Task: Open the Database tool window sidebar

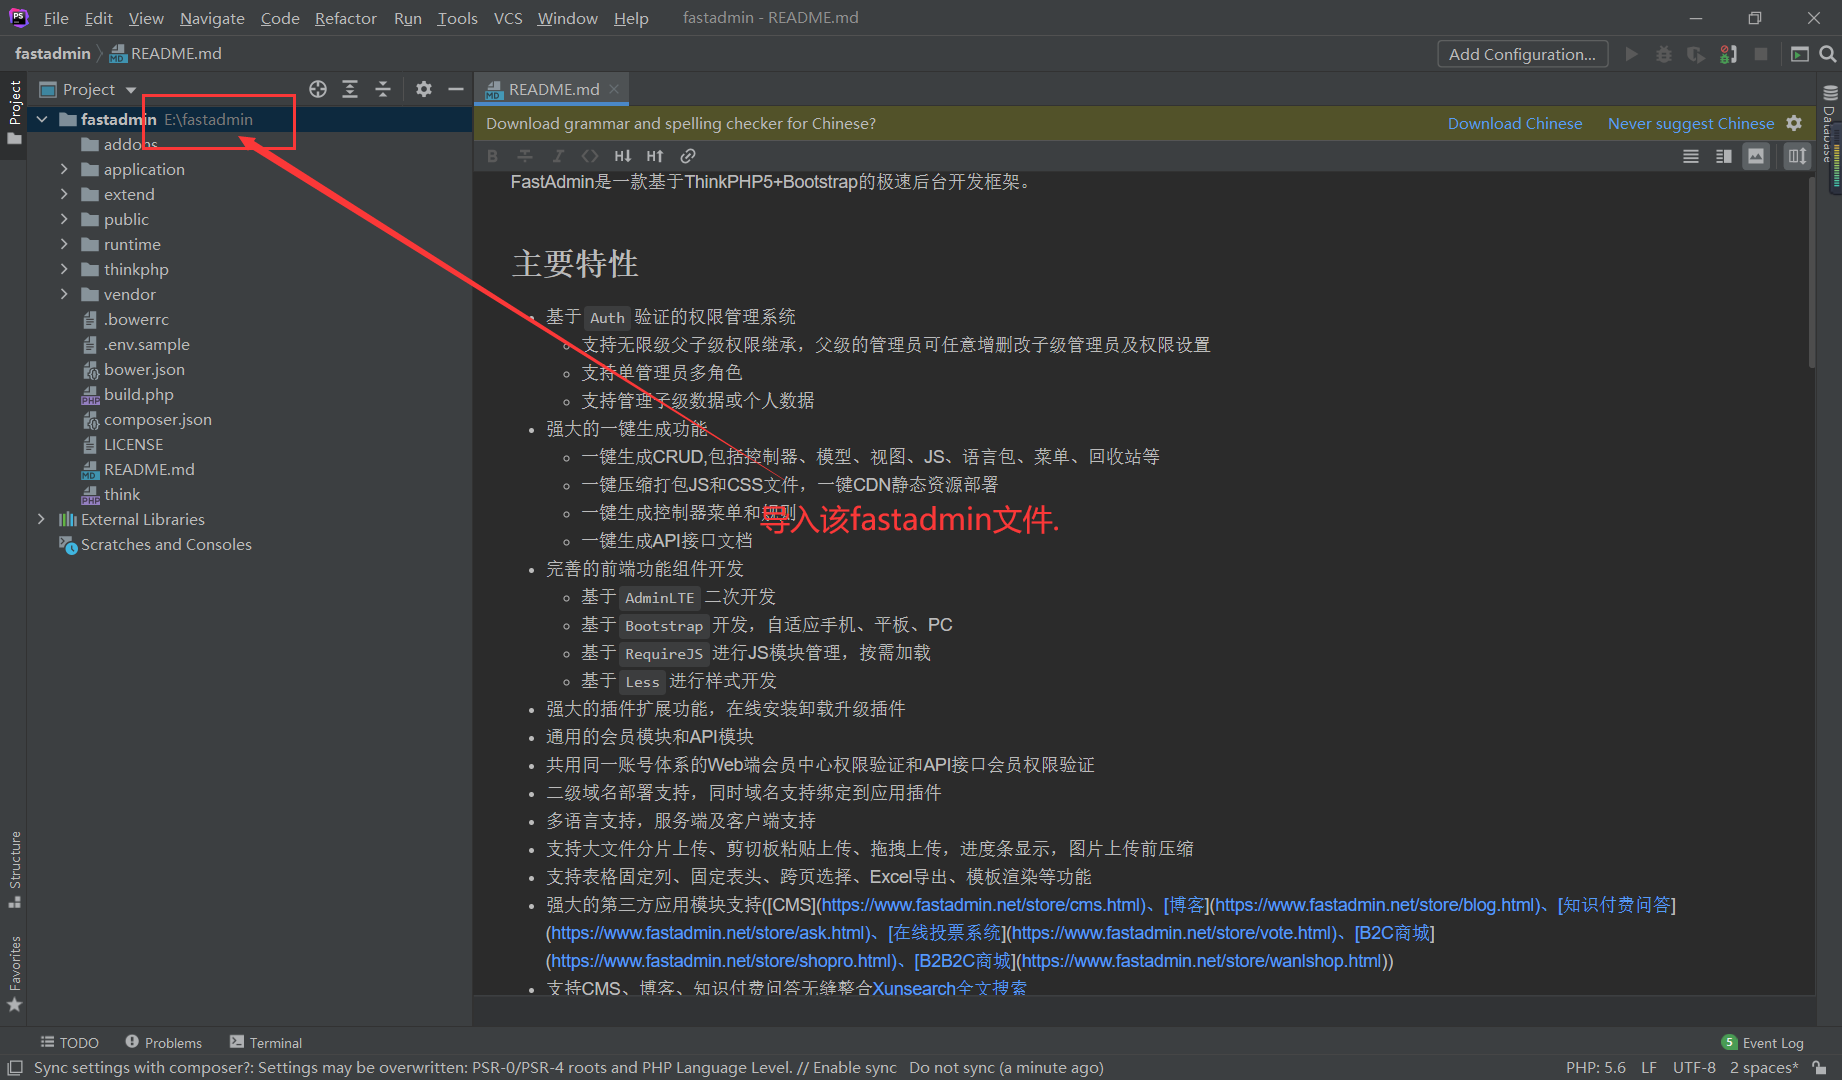Action: coord(1831,124)
